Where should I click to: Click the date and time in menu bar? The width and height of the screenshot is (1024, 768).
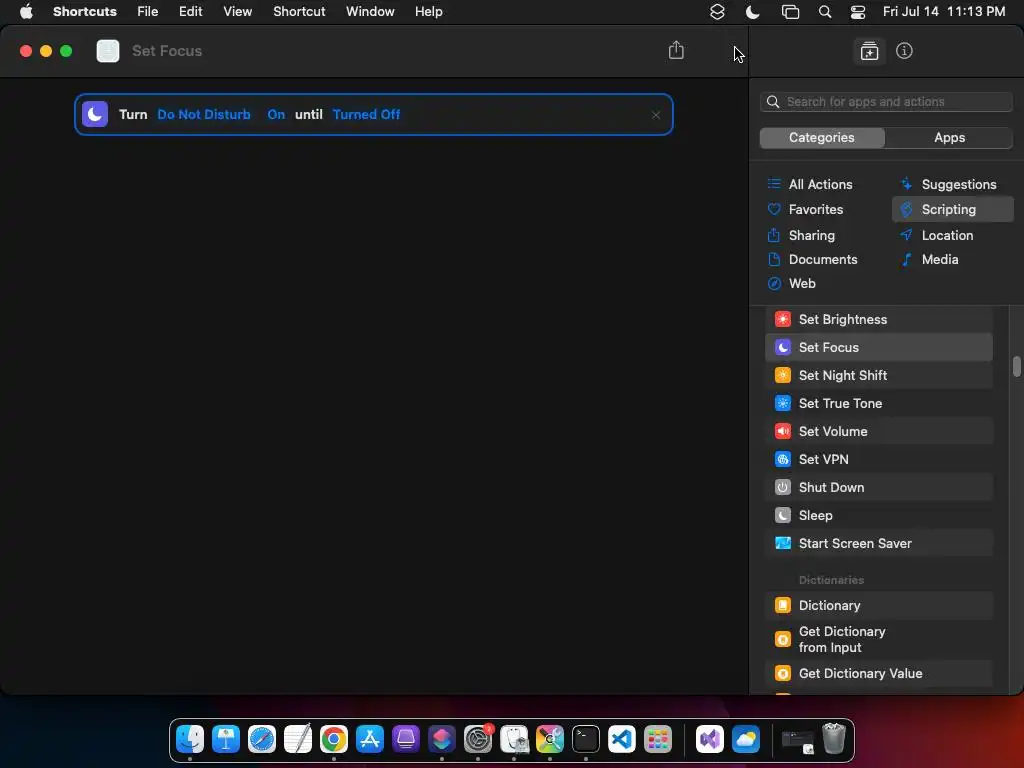(944, 12)
